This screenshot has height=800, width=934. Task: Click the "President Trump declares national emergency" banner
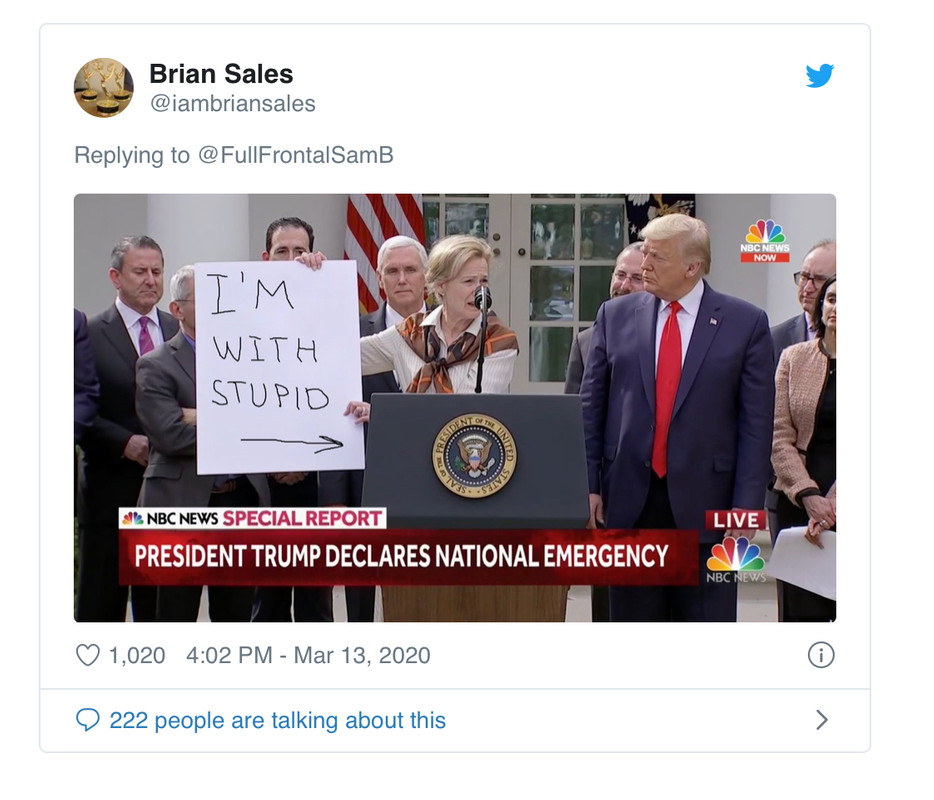[401, 556]
